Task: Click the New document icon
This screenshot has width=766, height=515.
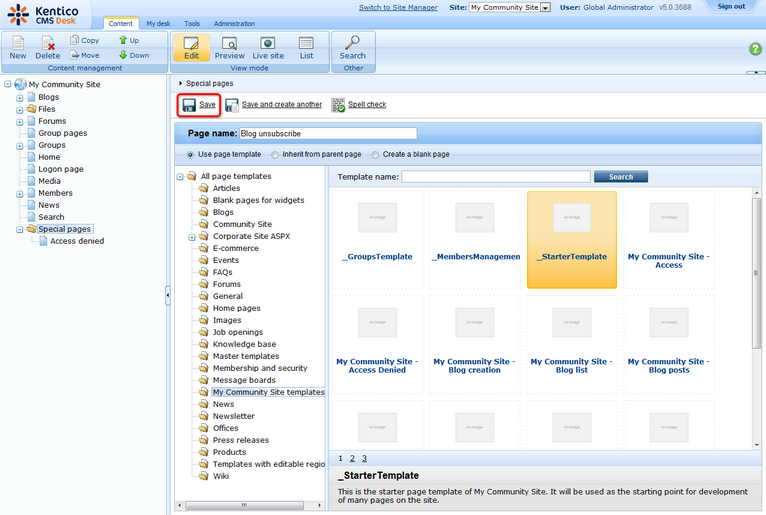Action: point(18,43)
